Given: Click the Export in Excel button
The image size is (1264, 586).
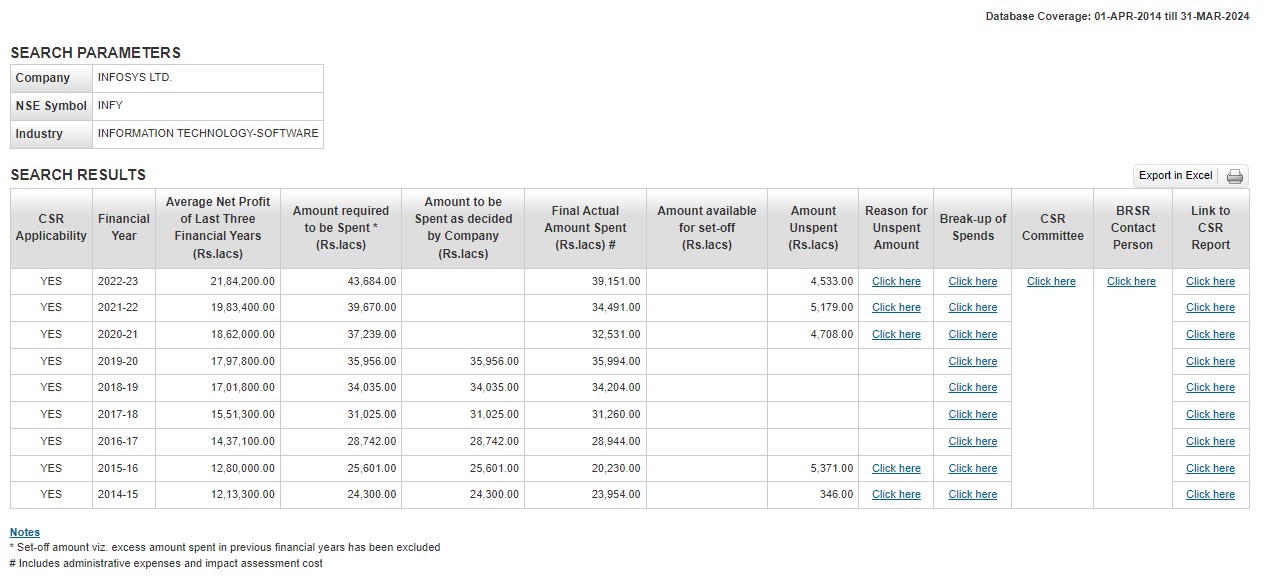Looking at the screenshot, I should [x=1175, y=176].
